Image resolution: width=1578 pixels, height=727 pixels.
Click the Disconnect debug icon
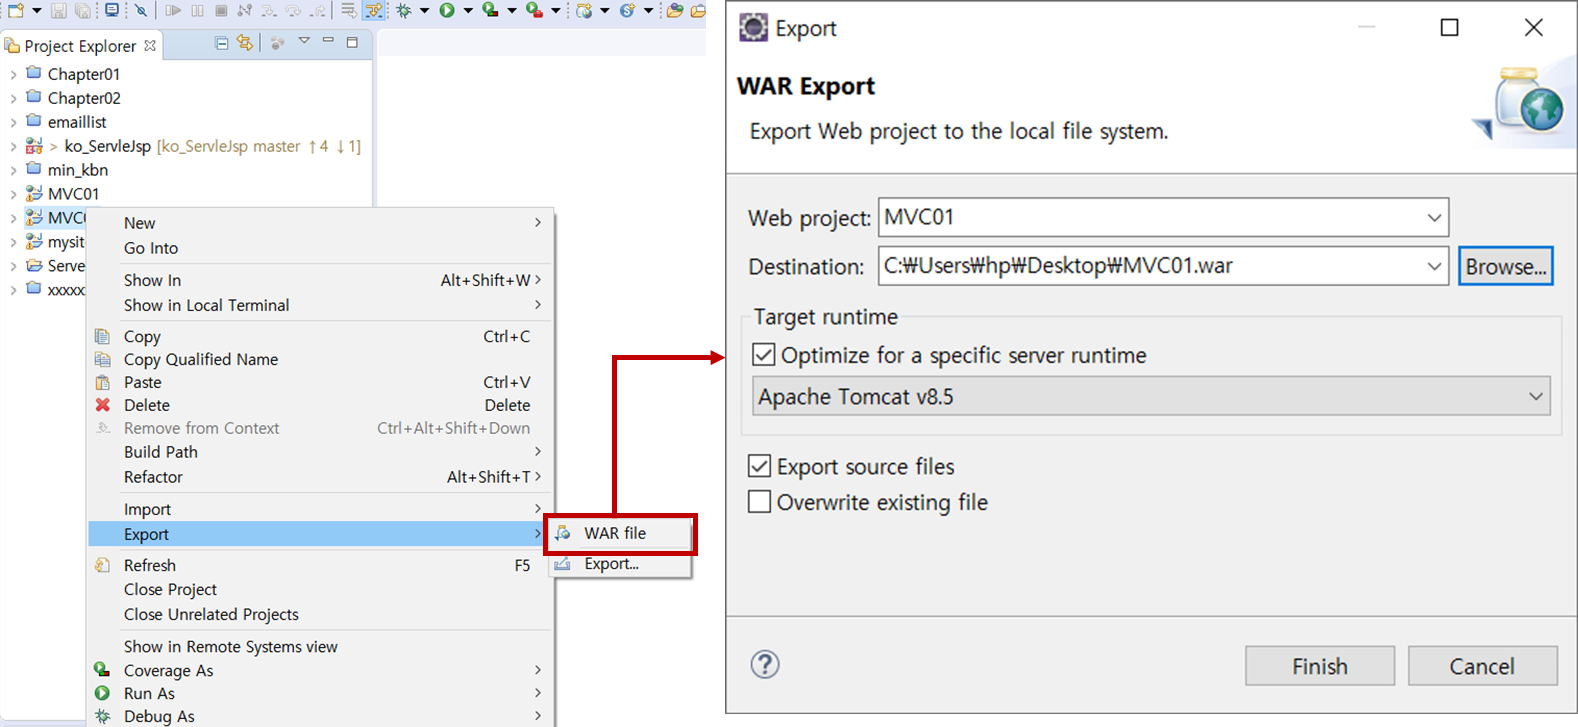point(244,10)
